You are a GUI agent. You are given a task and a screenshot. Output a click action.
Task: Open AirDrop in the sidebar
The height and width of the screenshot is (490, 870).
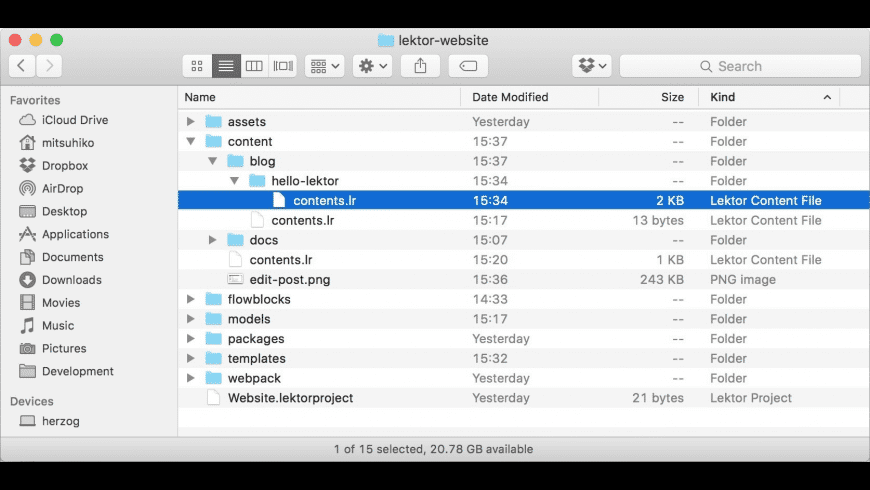point(62,189)
